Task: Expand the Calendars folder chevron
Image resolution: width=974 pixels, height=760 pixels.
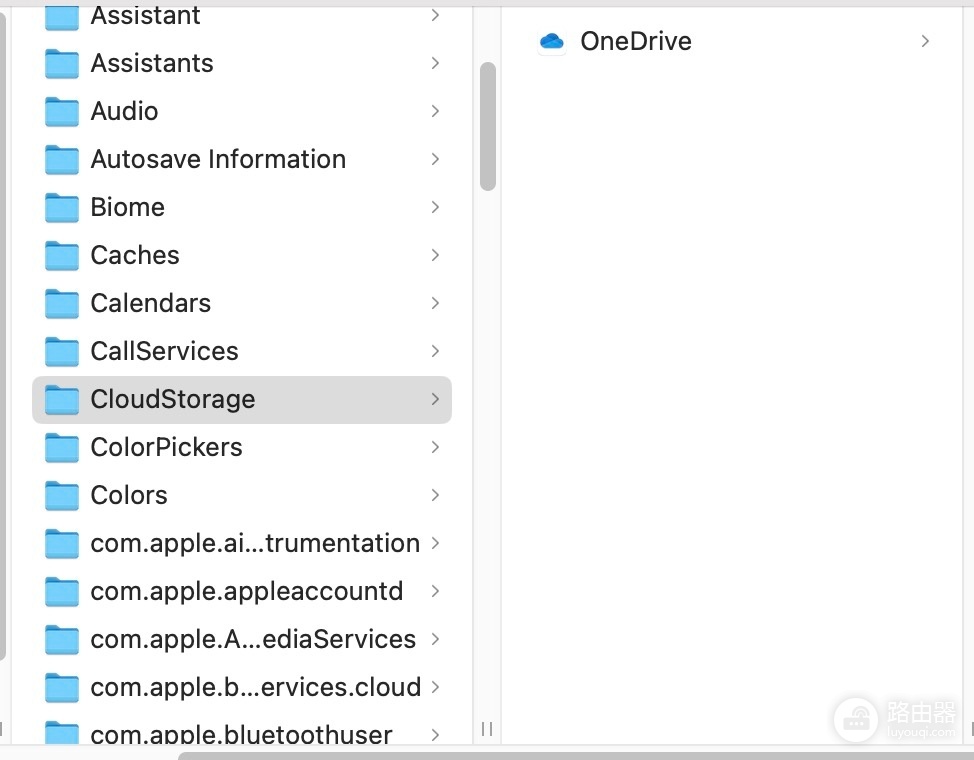Action: click(435, 303)
